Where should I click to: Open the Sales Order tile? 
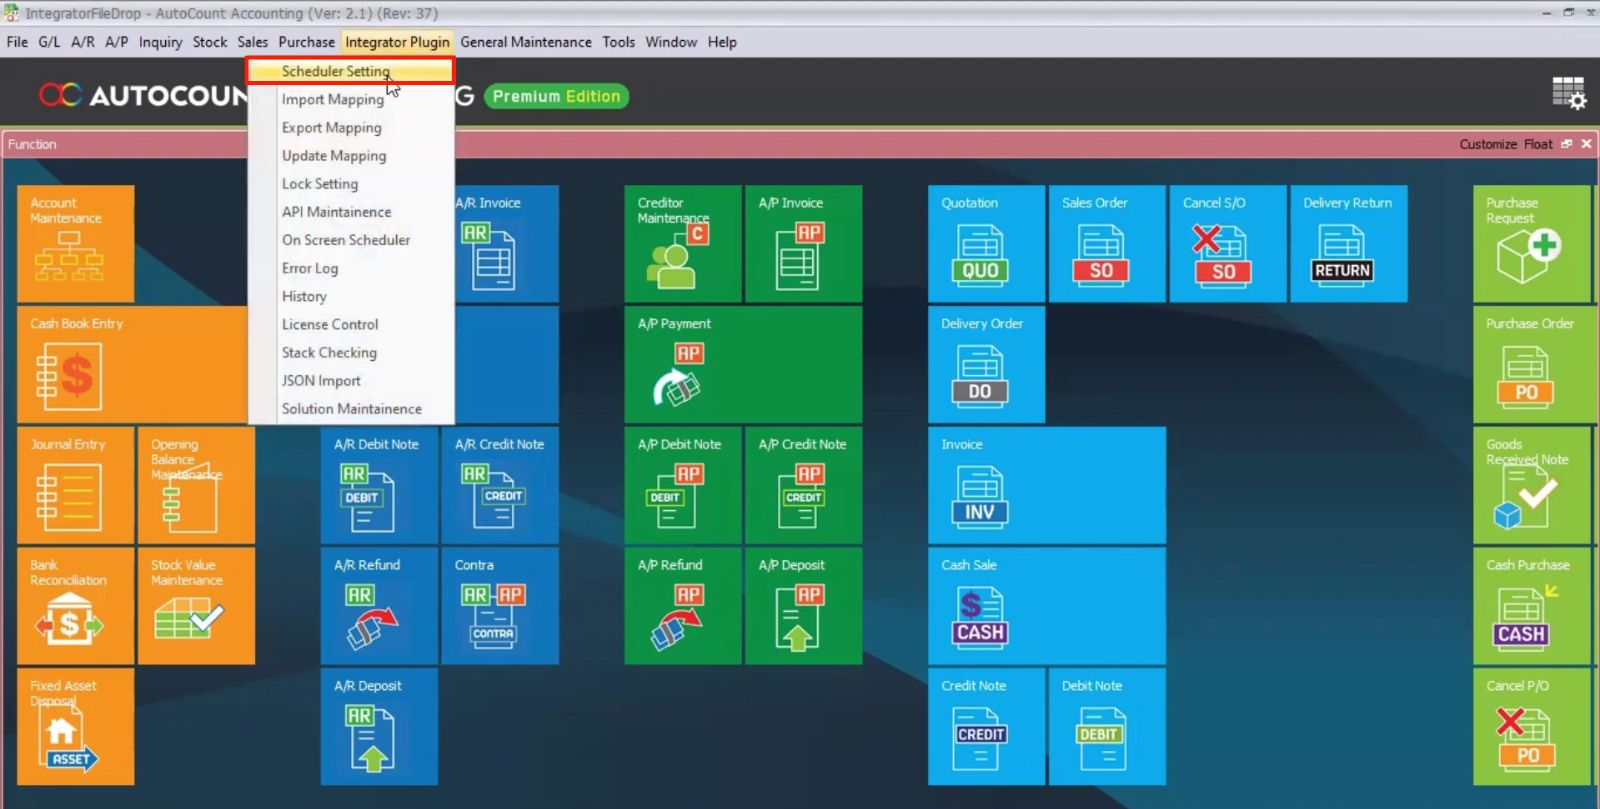point(1100,243)
